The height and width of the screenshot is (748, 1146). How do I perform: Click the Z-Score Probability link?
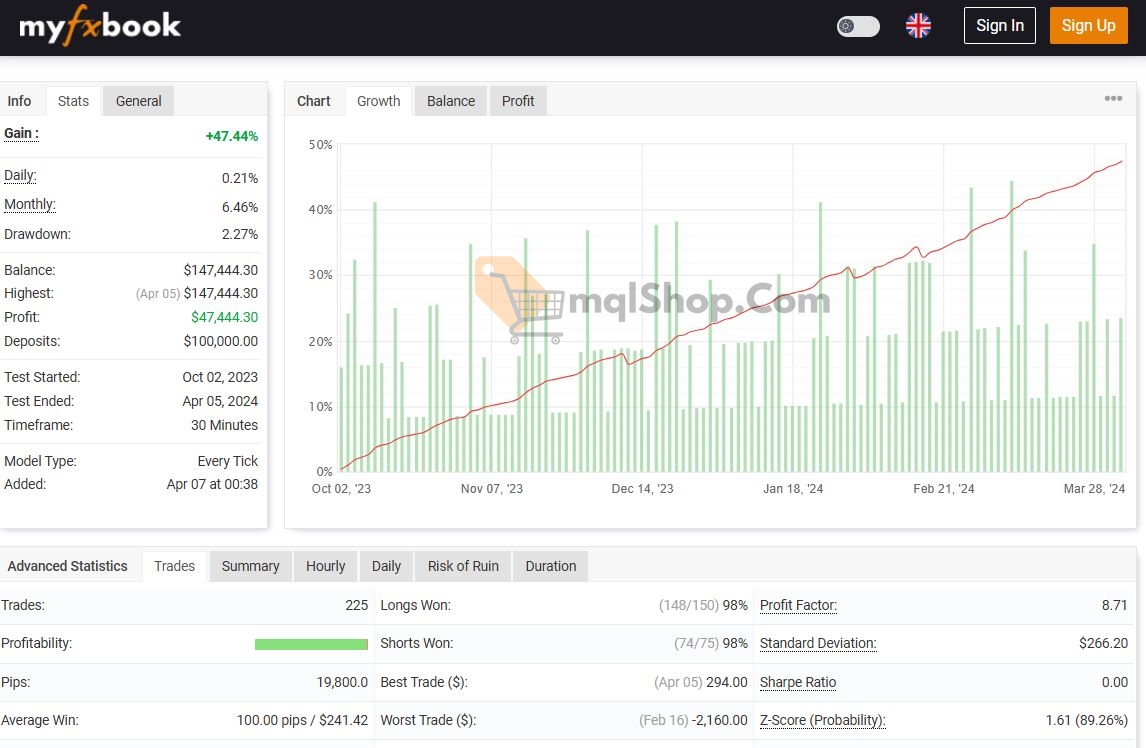click(x=822, y=720)
